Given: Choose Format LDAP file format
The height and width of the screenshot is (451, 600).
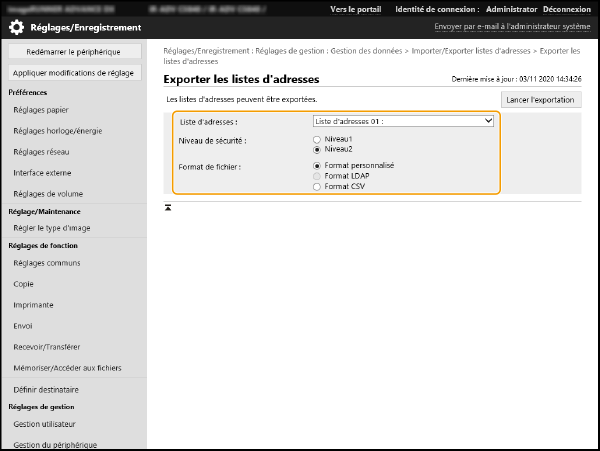Looking at the screenshot, I should tap(317, 176).
